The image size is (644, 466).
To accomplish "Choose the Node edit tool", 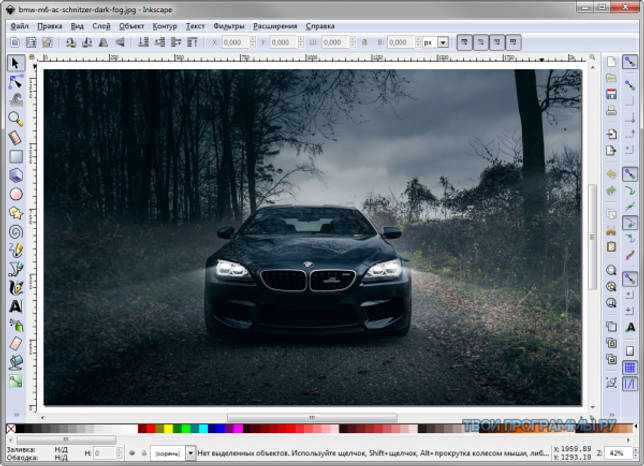I will [16, 82].
